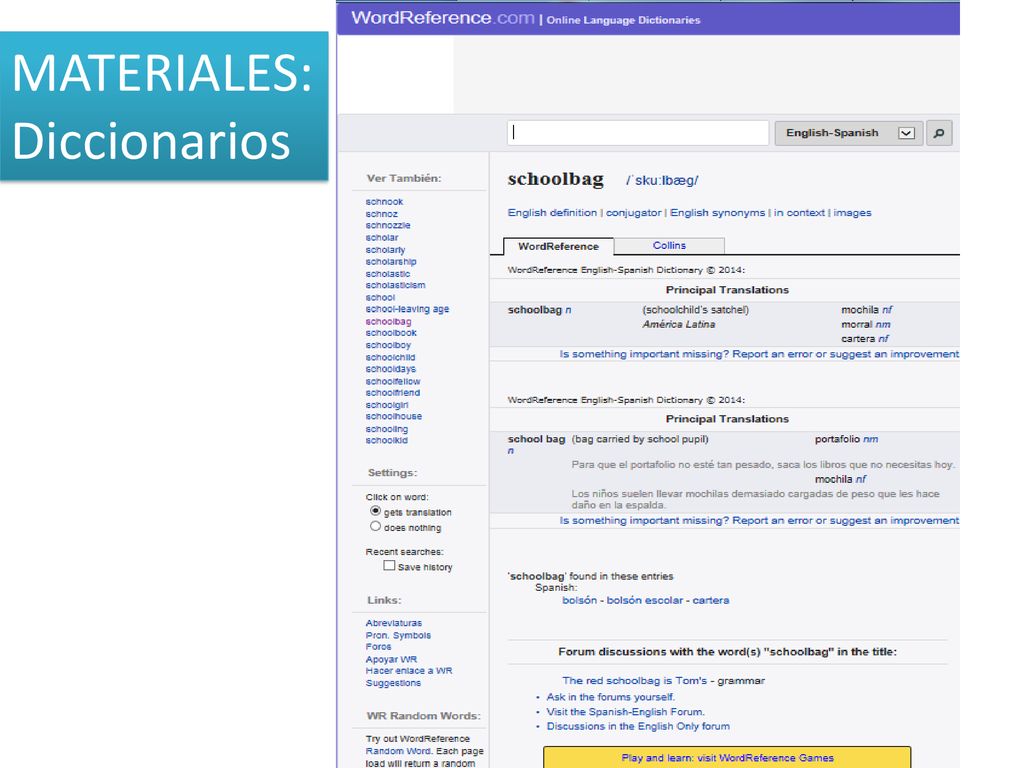Screen dimensions: 1024x768
Task: Open 'scholarly' sidebar entry
Action: point(385,249)
